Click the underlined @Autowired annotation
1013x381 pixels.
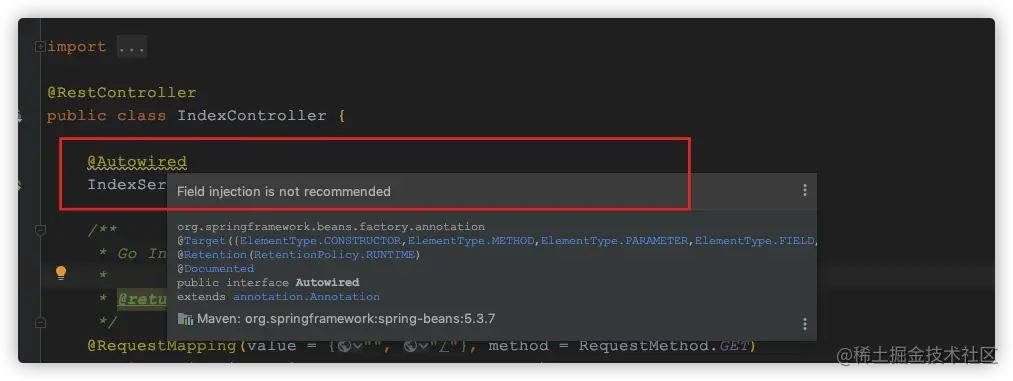pos(137,161)
